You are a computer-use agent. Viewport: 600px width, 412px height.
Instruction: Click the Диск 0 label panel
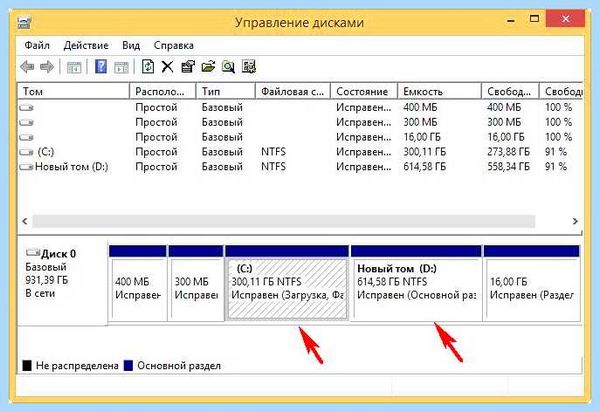click(x=63, y=282)
